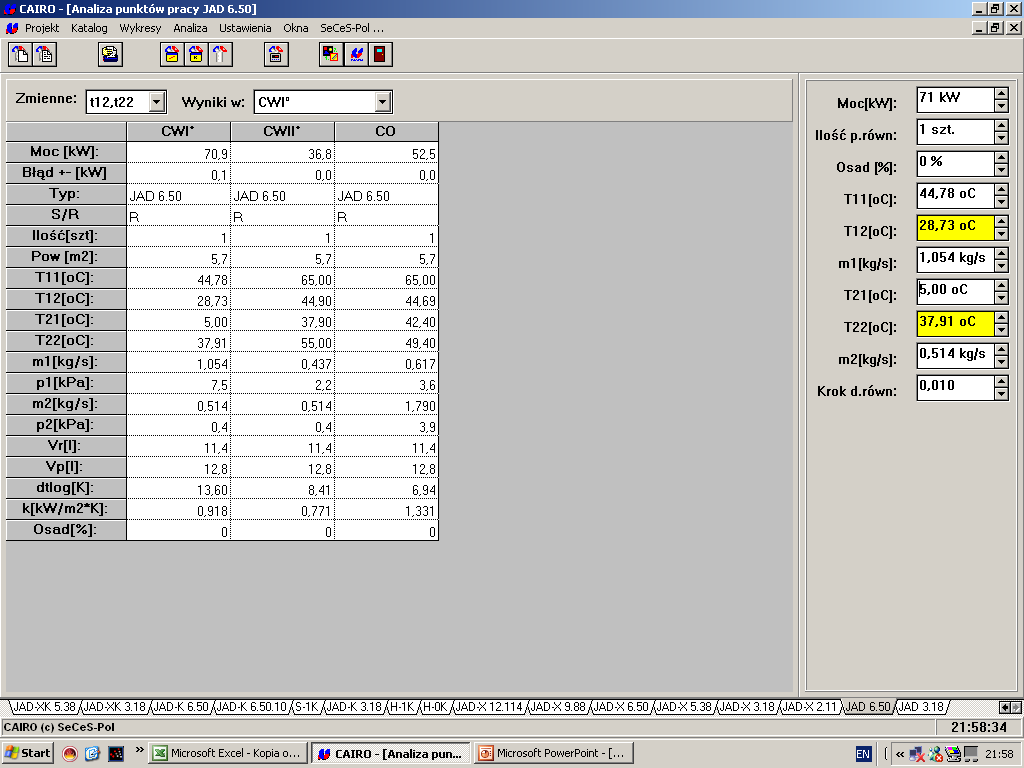Open the SeCeS-Pol menu
Viewport: 1024px width, 768px height.
pyautogui.click(x=351, y=28)
